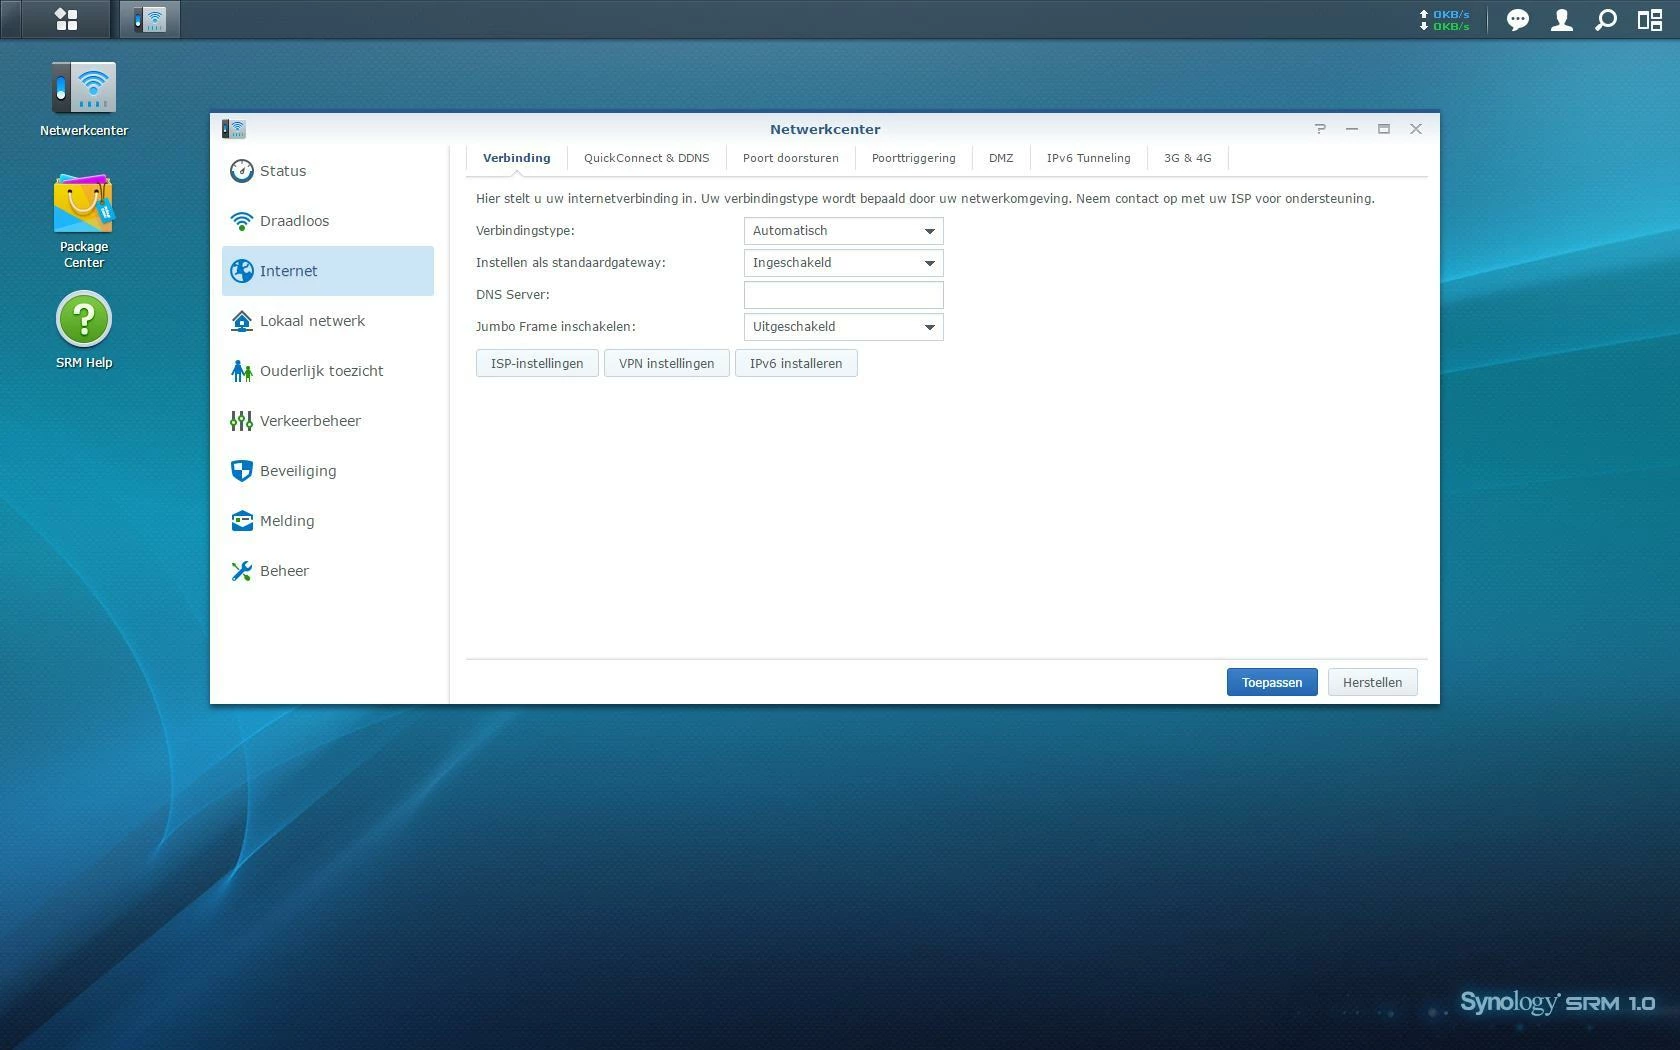Open the Poorttriggering tab
Viewport: 1680px width, 1050px height.
tap(913, 158)
